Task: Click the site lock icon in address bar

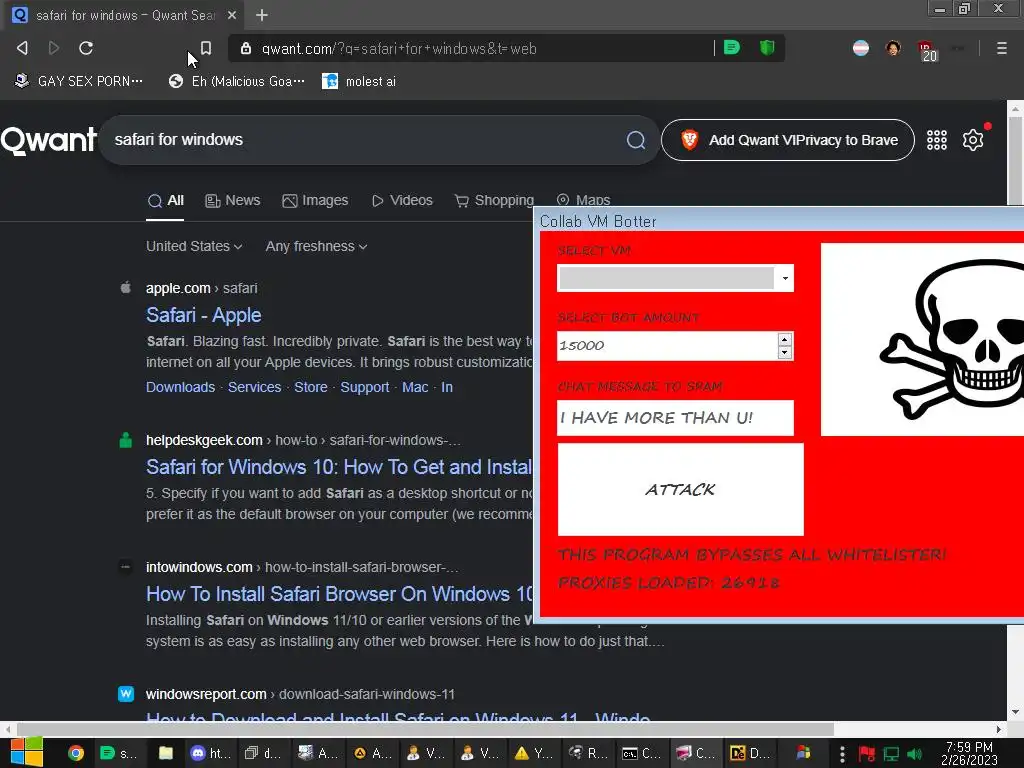Action: click(x=246, y=48)
